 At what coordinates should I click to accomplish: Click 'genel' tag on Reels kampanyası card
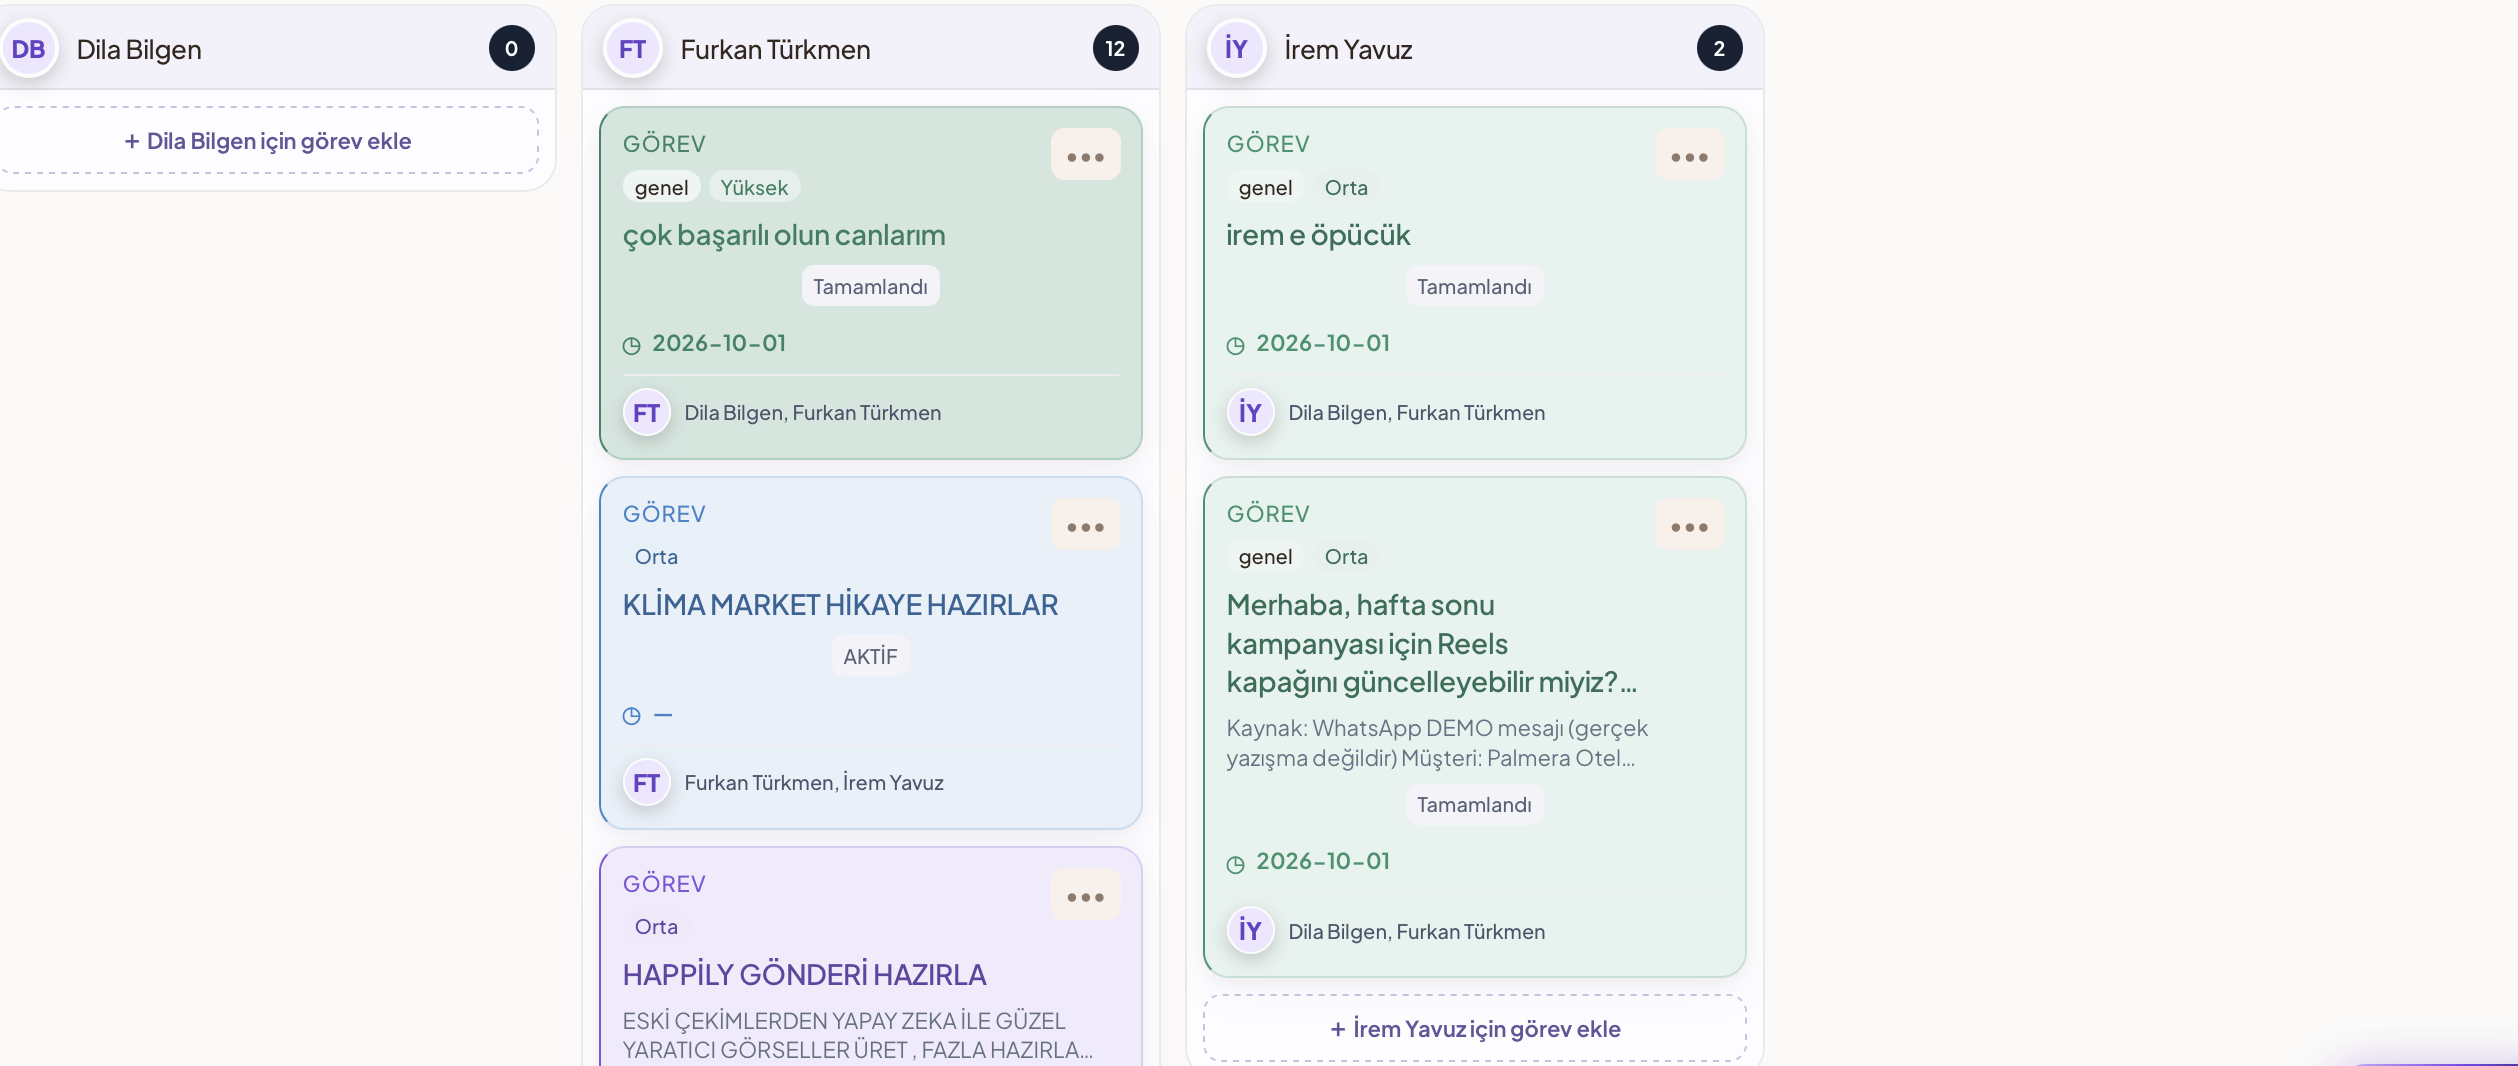pyautogui.click(x=1265, y=557)
